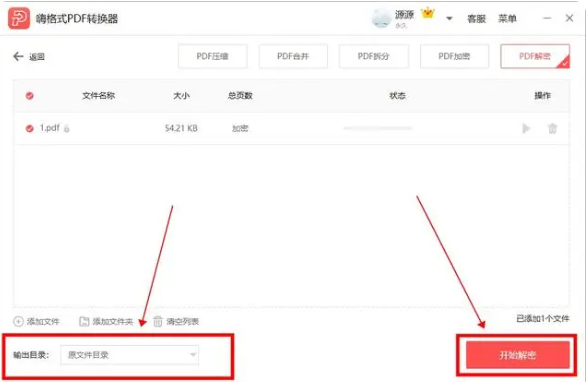Click the 添加文件 link text
This screenshot has height=382, width=586.
(x=43, y=321)
